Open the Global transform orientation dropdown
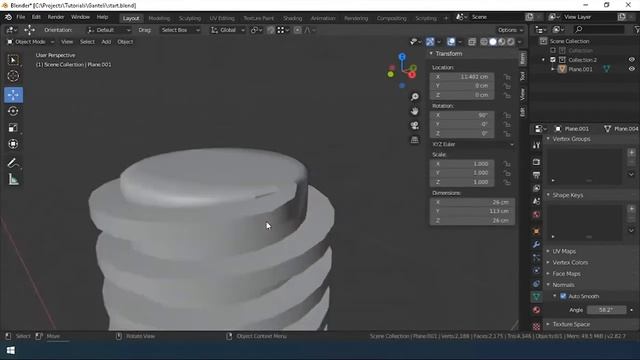Image resolution: width=640 pixels, height=360 pixels. 228,30
